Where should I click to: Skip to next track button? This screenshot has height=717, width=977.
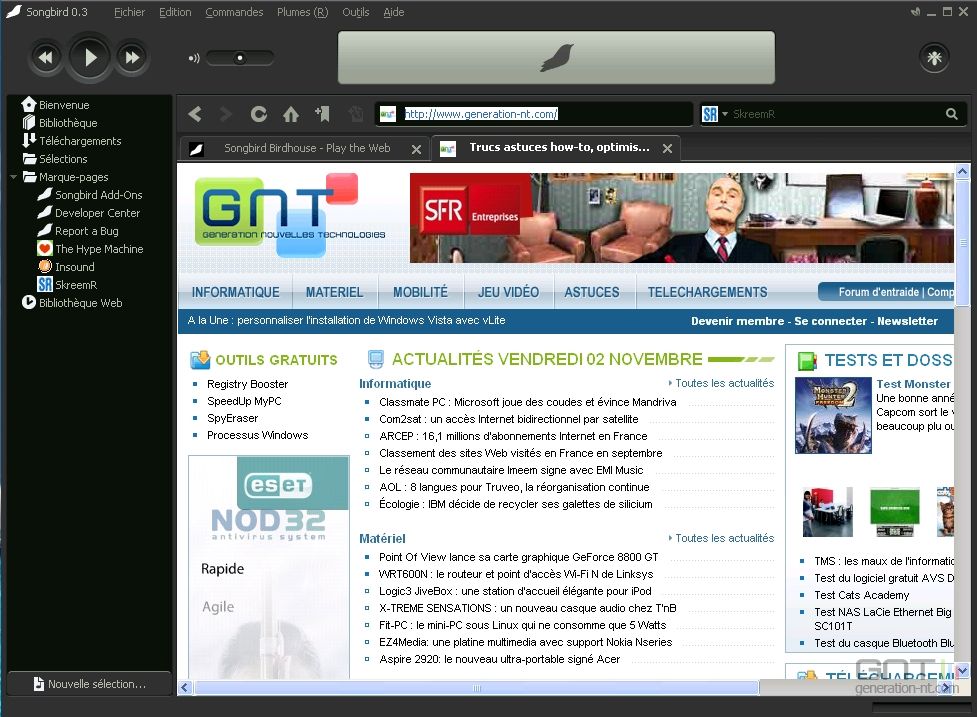pos(132,57)
